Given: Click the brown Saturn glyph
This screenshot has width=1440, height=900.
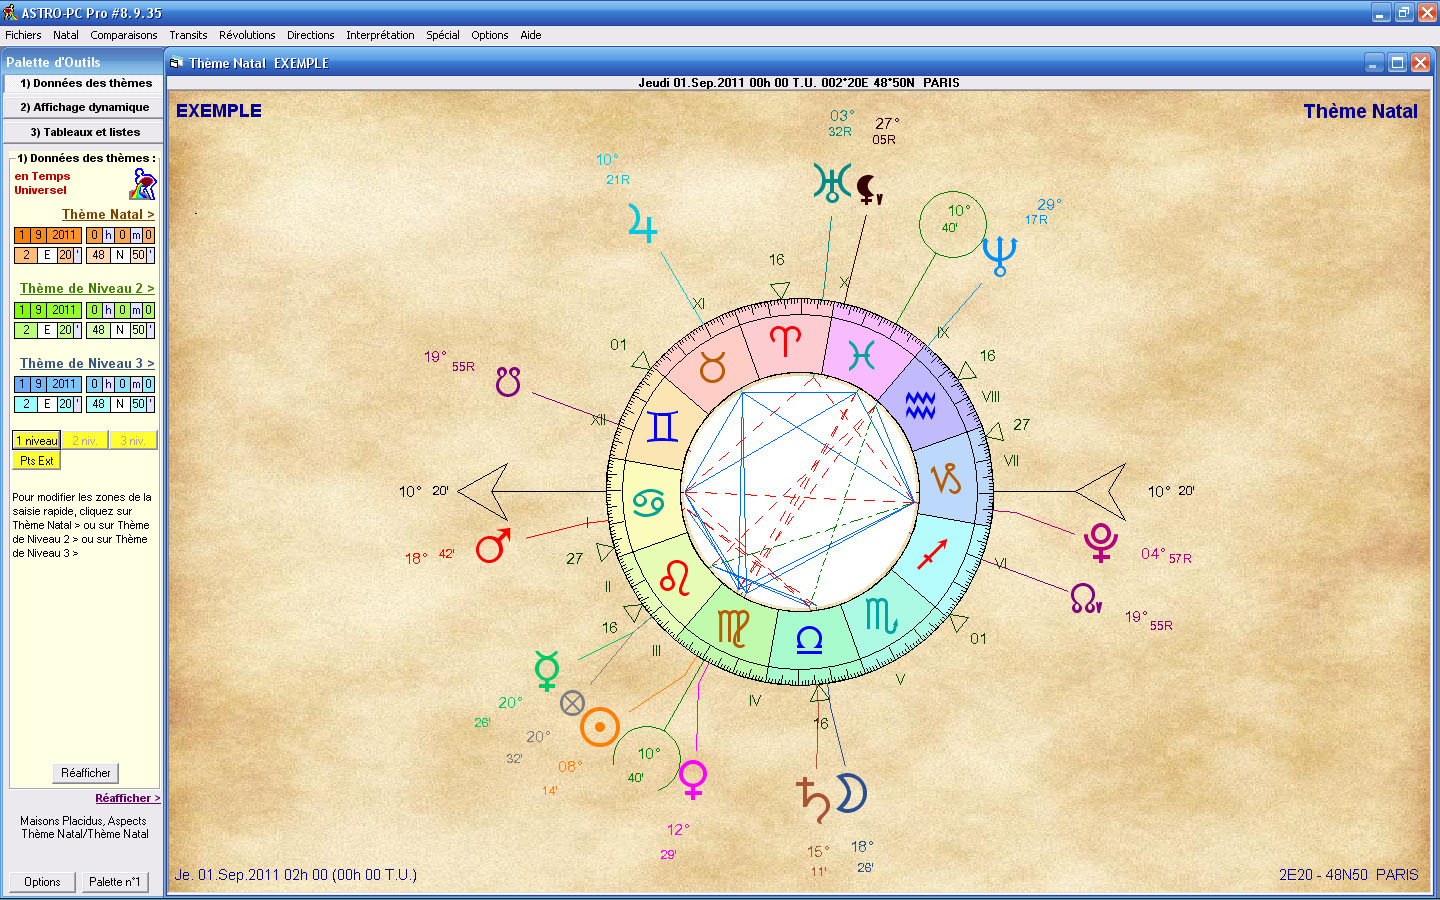Looking at the screenshot, I should click(x=813, y=801).
